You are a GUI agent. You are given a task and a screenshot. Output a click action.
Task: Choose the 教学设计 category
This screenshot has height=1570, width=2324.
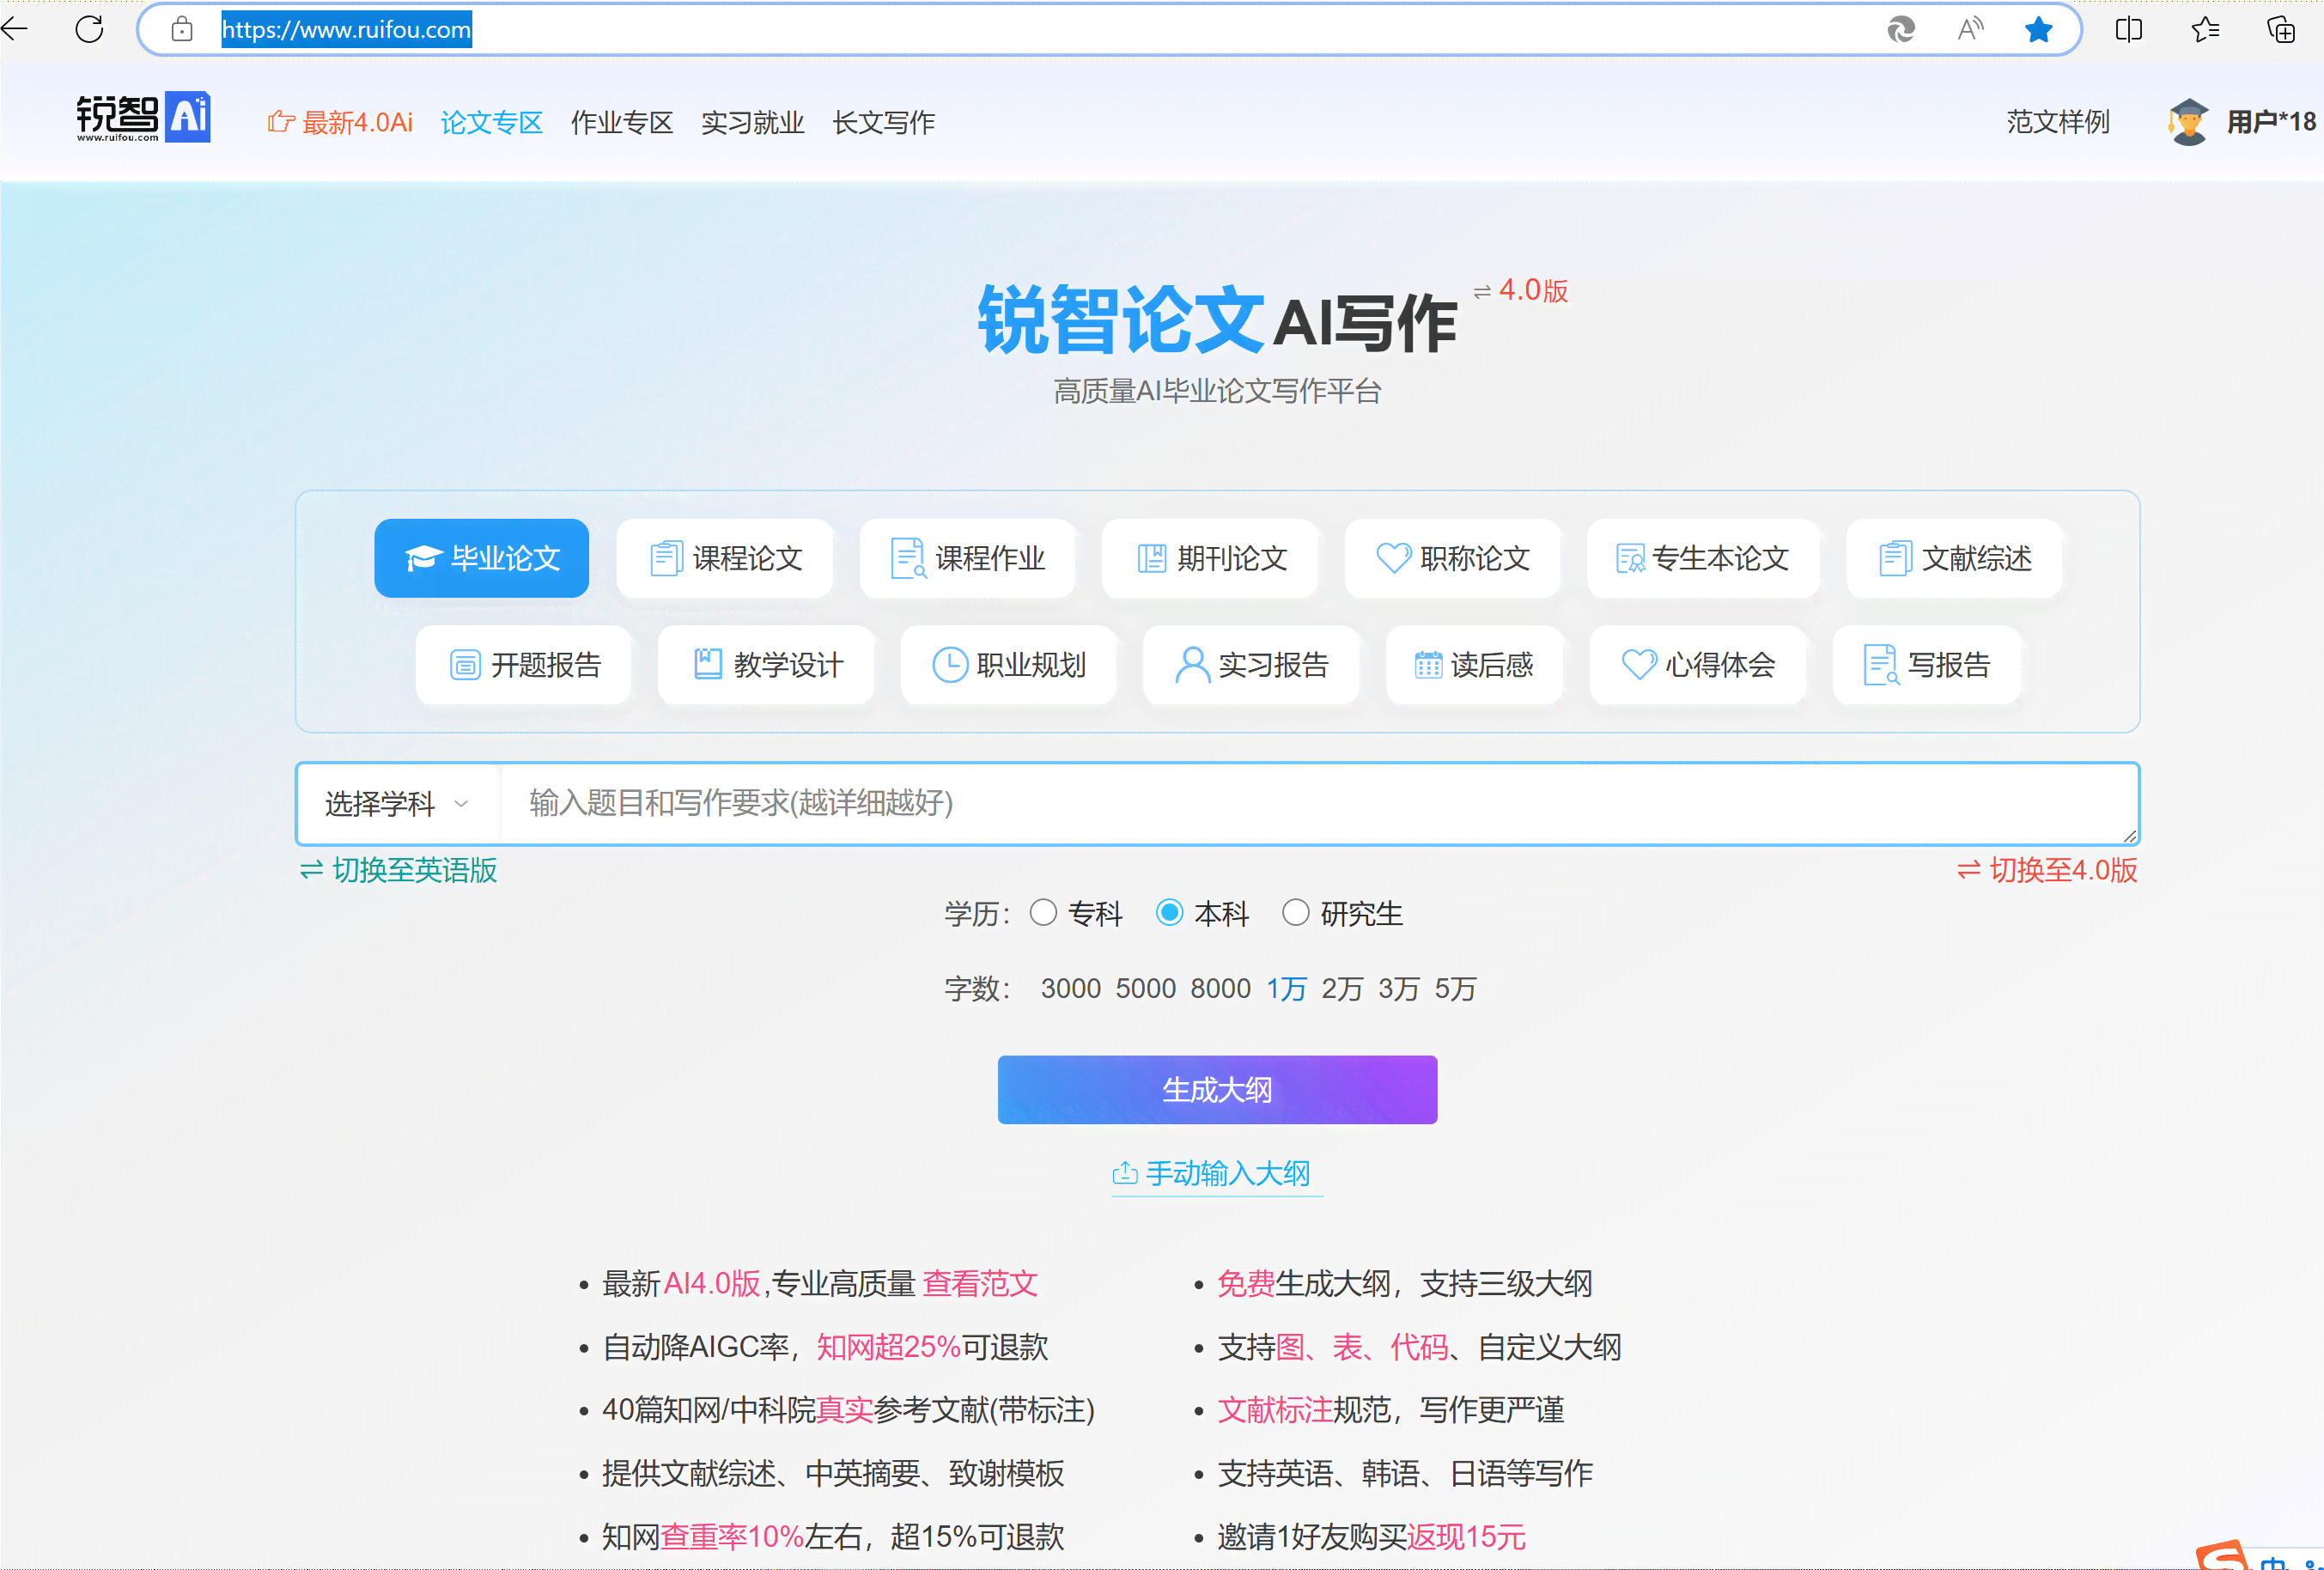[x=766, y=665]
